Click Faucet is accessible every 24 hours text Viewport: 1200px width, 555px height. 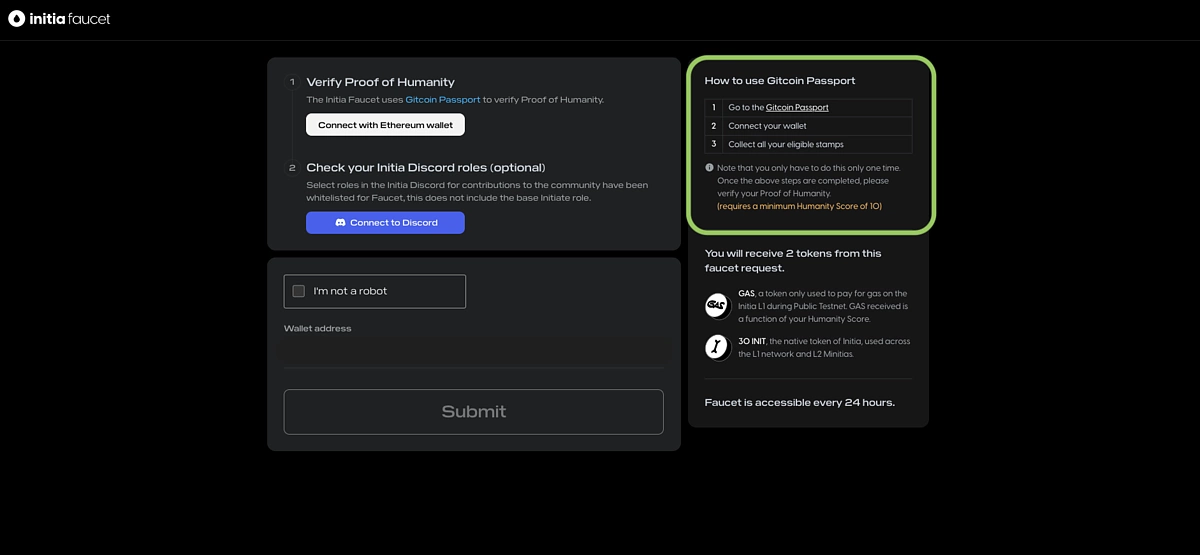point(800,403)
